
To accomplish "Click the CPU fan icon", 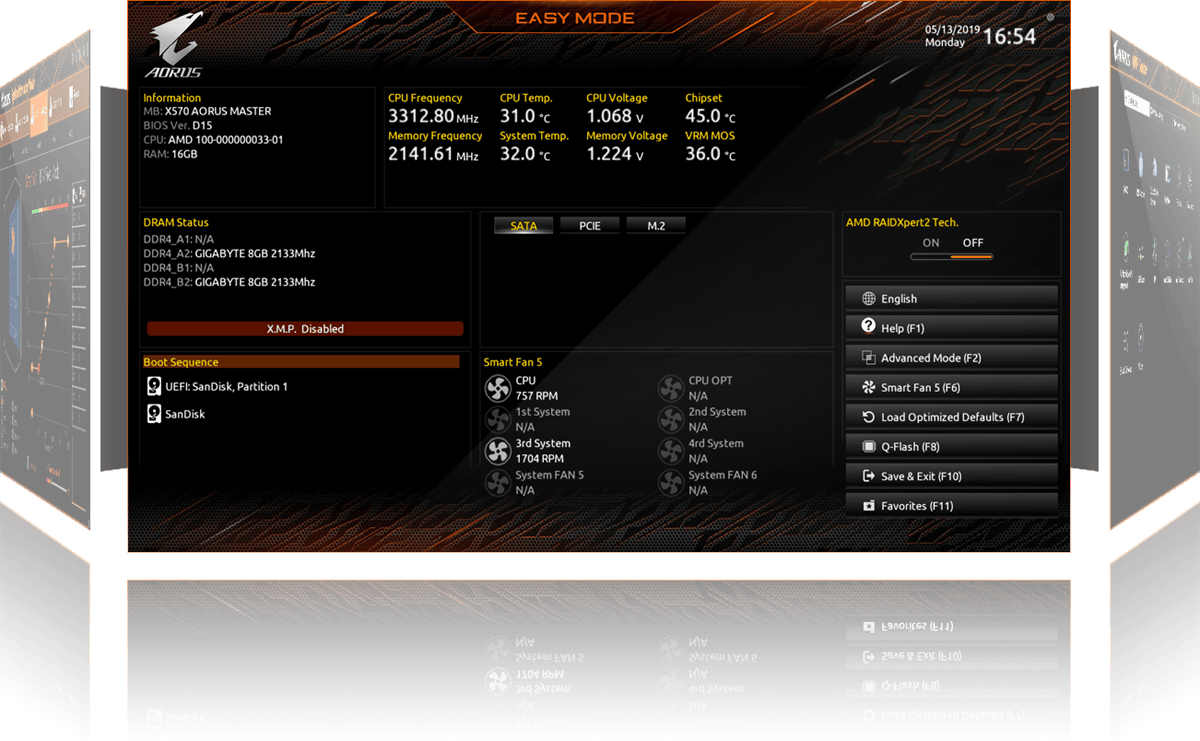I will click(x=497, y=388).
